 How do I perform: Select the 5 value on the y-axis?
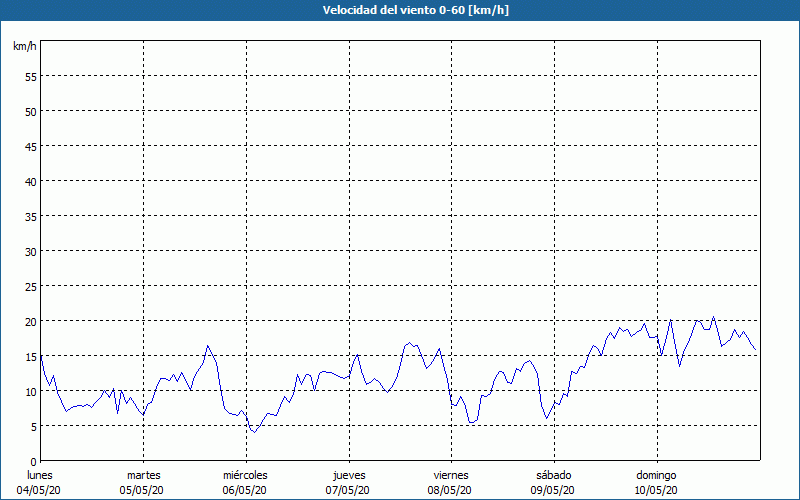(x=34, y=427)
